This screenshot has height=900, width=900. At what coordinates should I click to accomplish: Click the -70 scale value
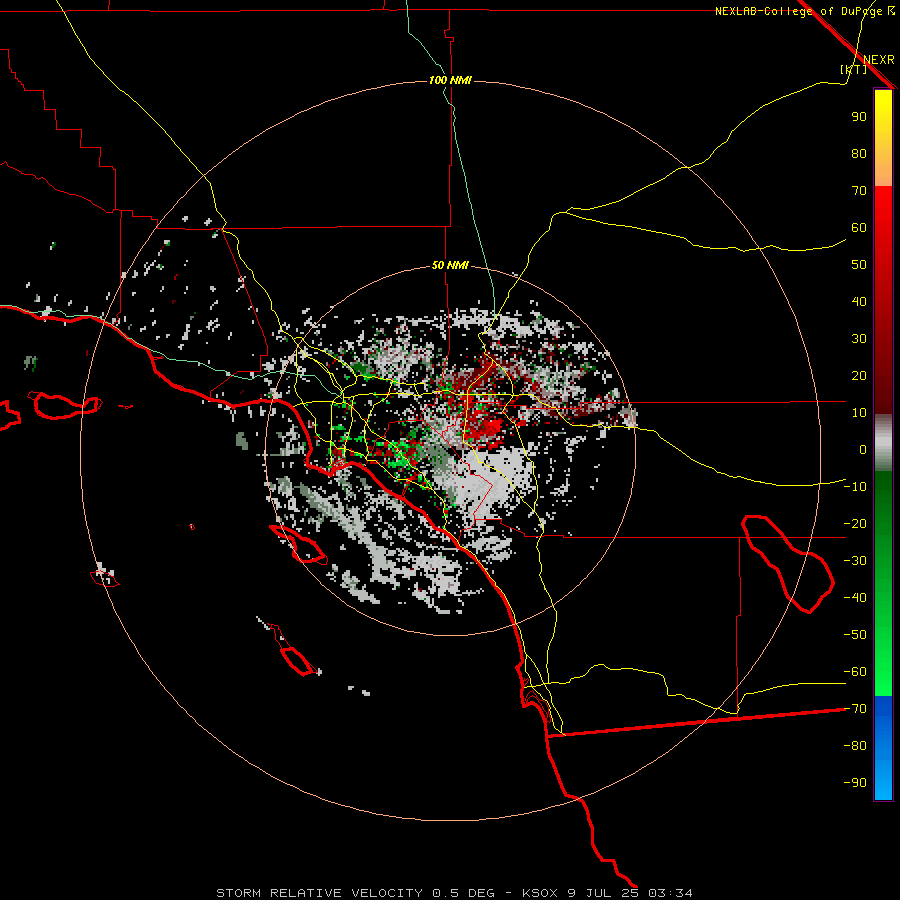855,709
